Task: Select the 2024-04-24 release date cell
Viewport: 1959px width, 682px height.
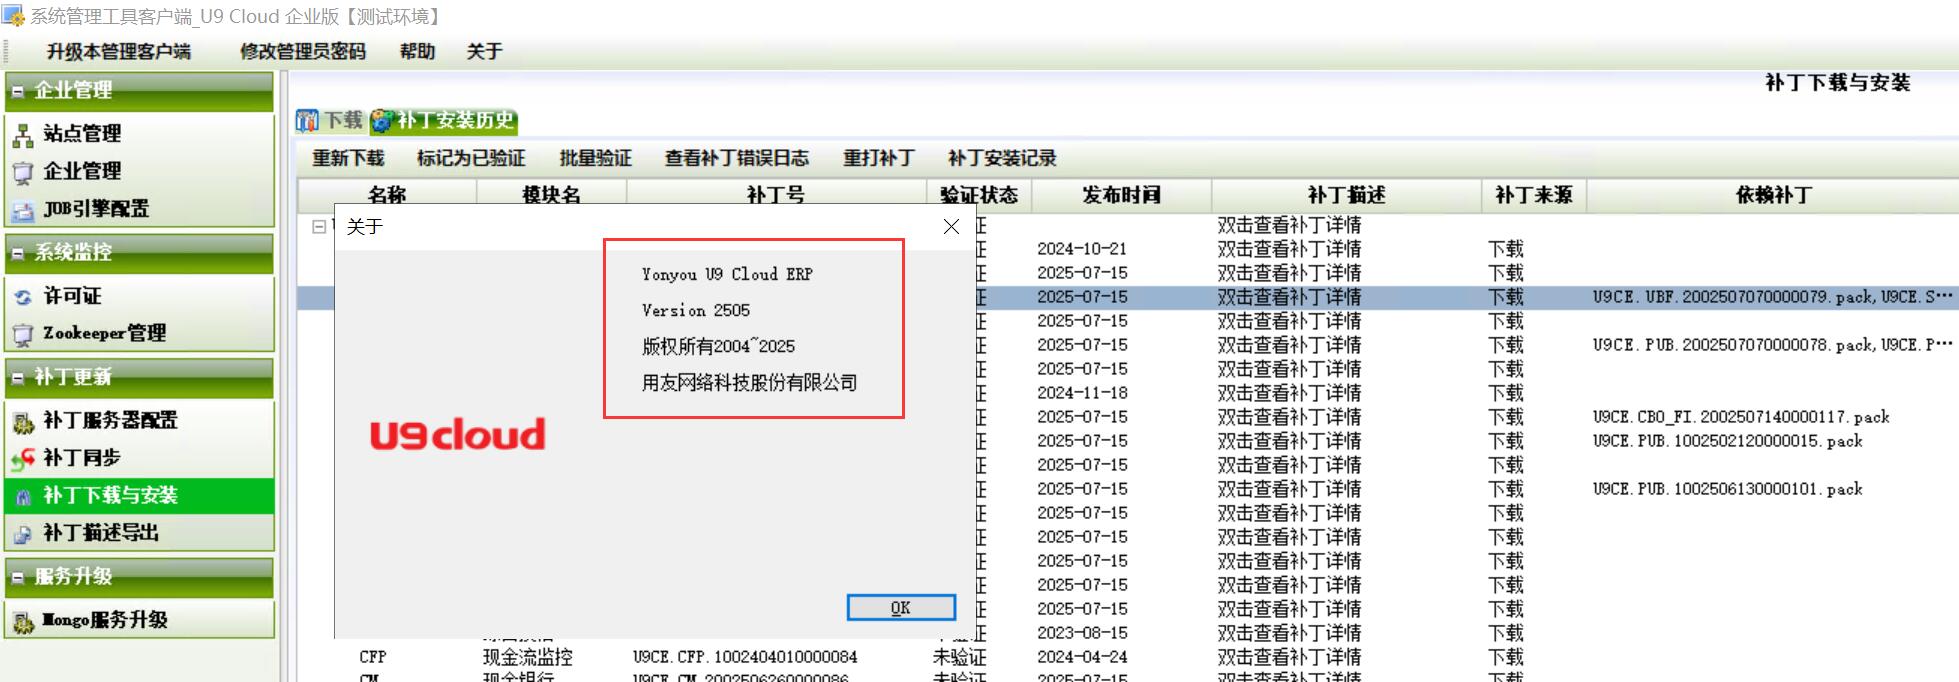Action: click(1082, 657)
